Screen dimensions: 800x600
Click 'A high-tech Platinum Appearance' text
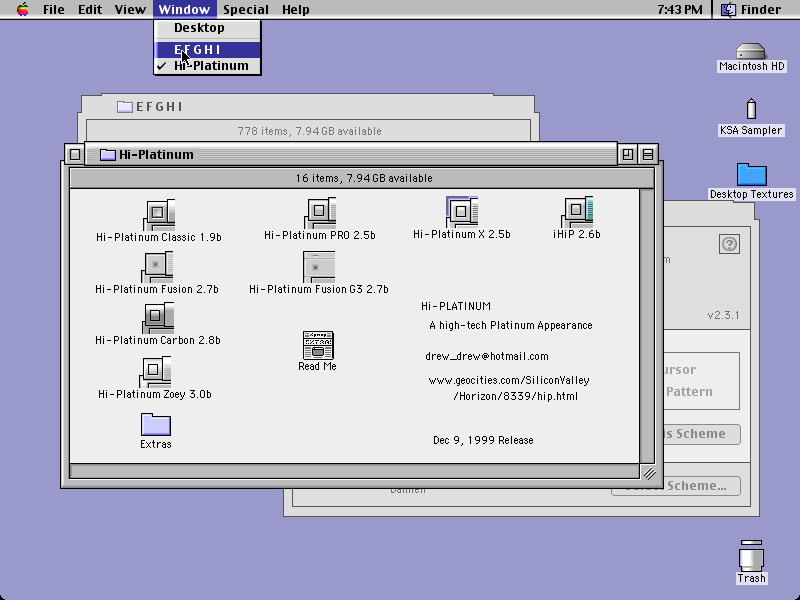[511, 326]
